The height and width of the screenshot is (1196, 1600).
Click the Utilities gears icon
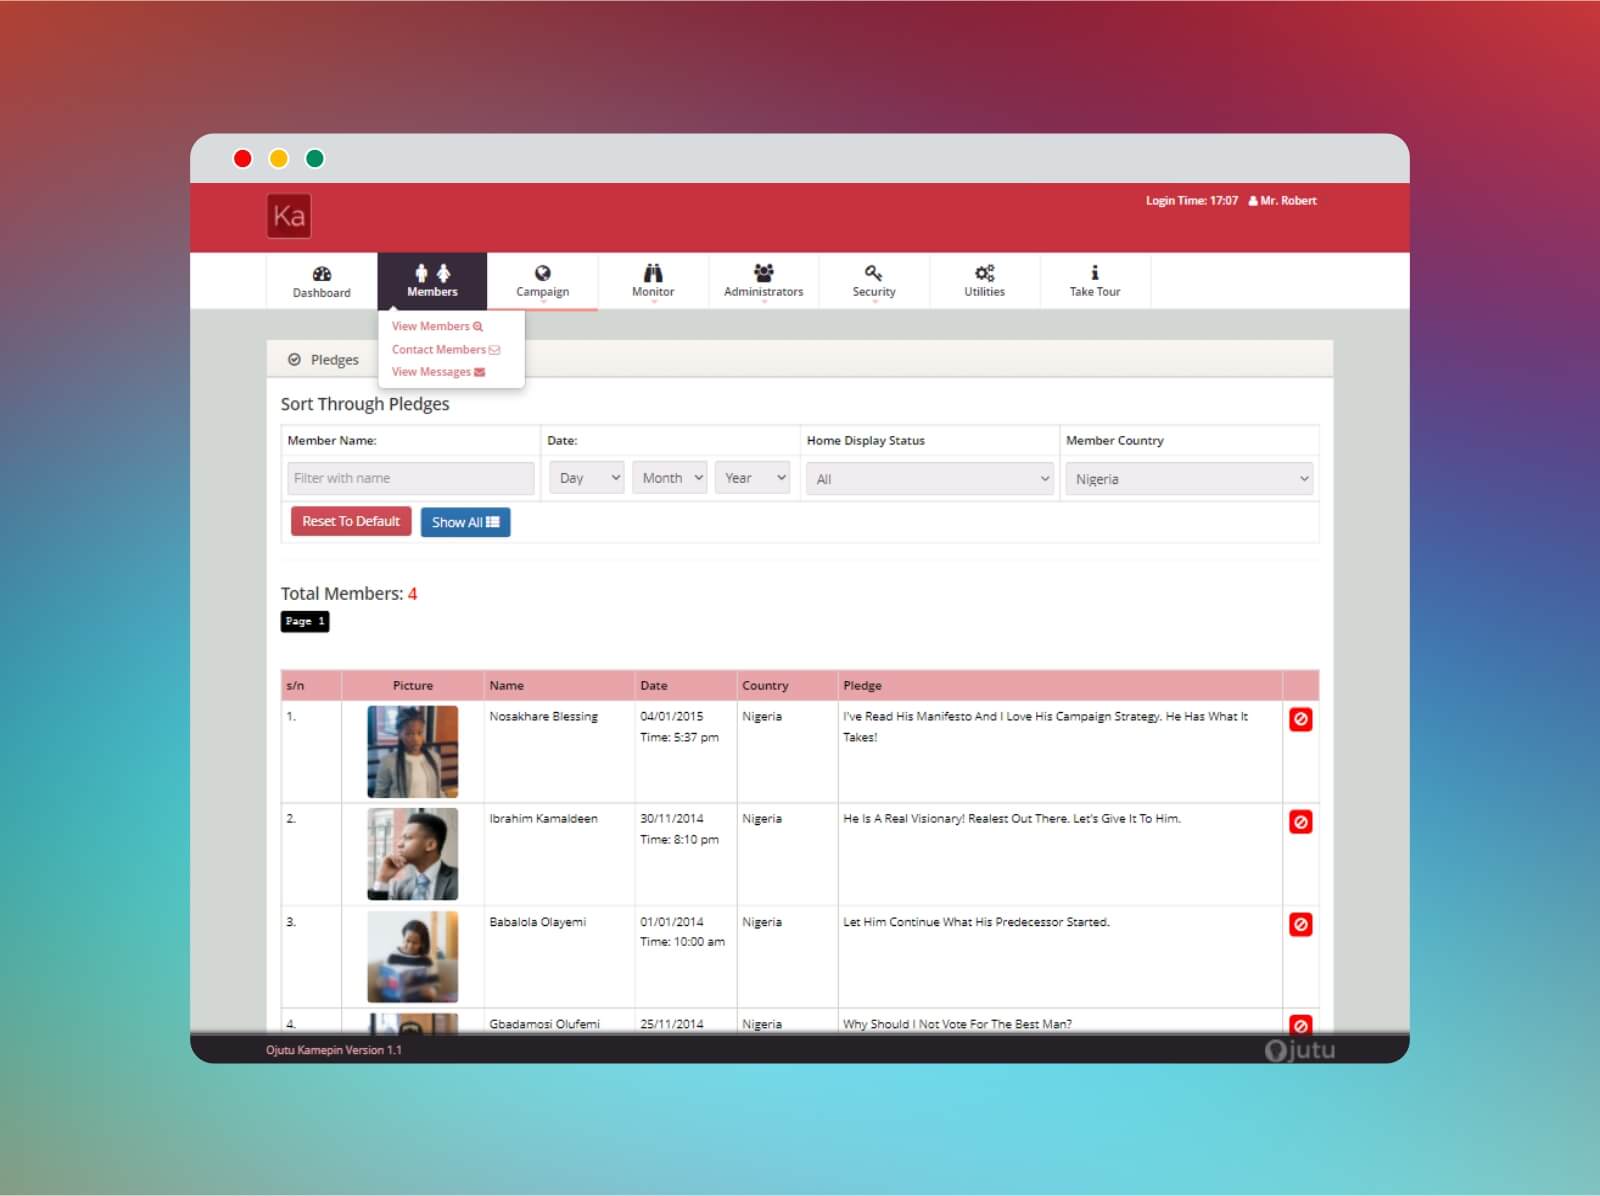(x=985, y=272)
